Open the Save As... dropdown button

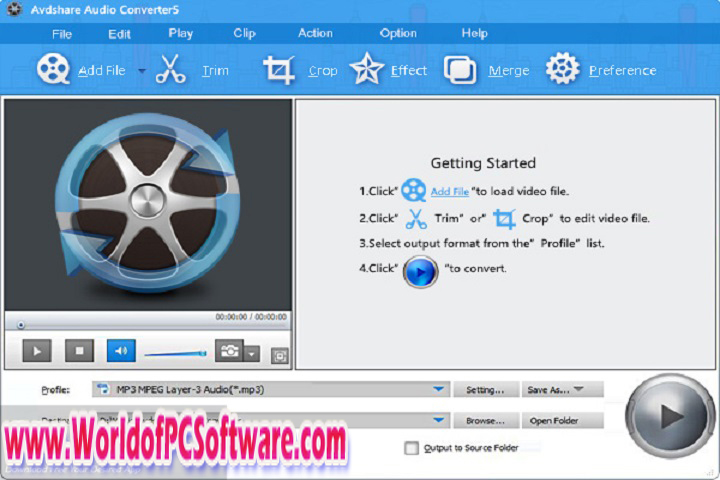(562, 390)
